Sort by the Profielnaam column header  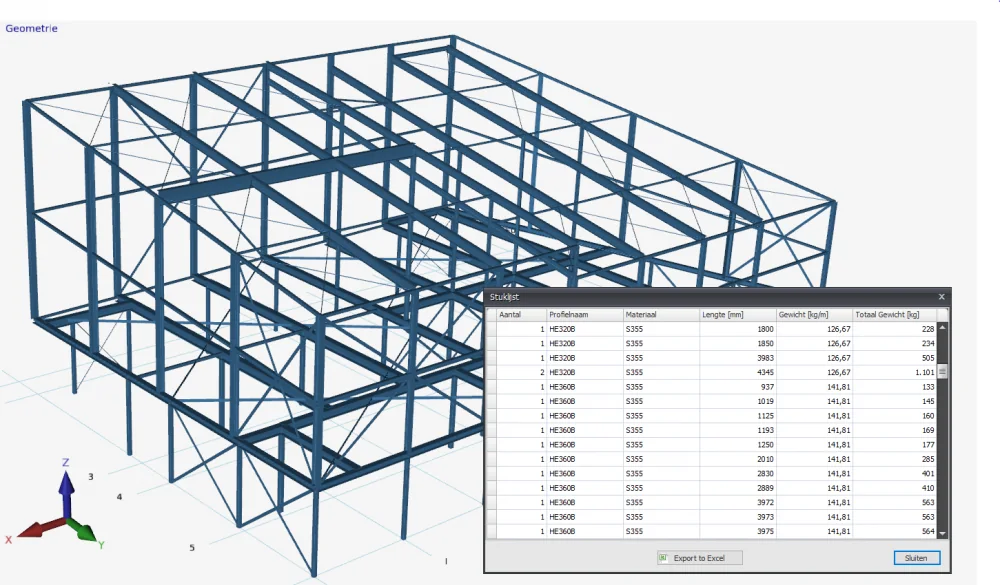pyautogui.click(x=585, y=315)
